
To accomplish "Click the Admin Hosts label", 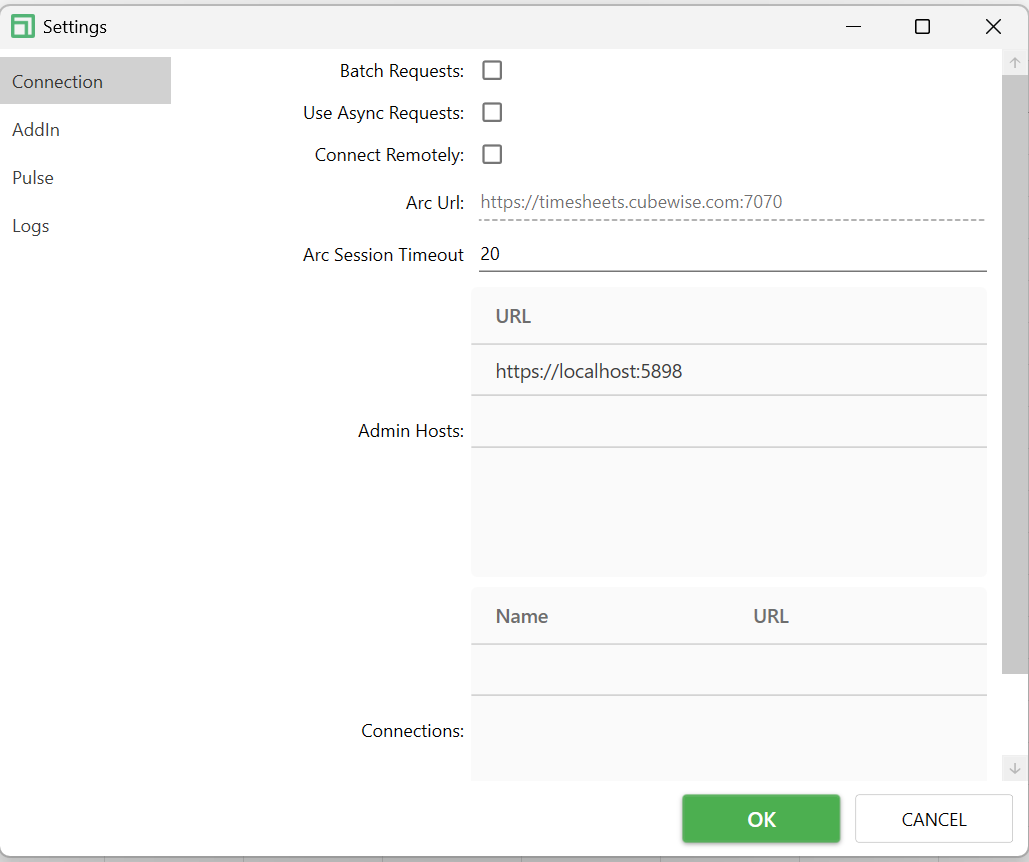I will click(411, 430).
